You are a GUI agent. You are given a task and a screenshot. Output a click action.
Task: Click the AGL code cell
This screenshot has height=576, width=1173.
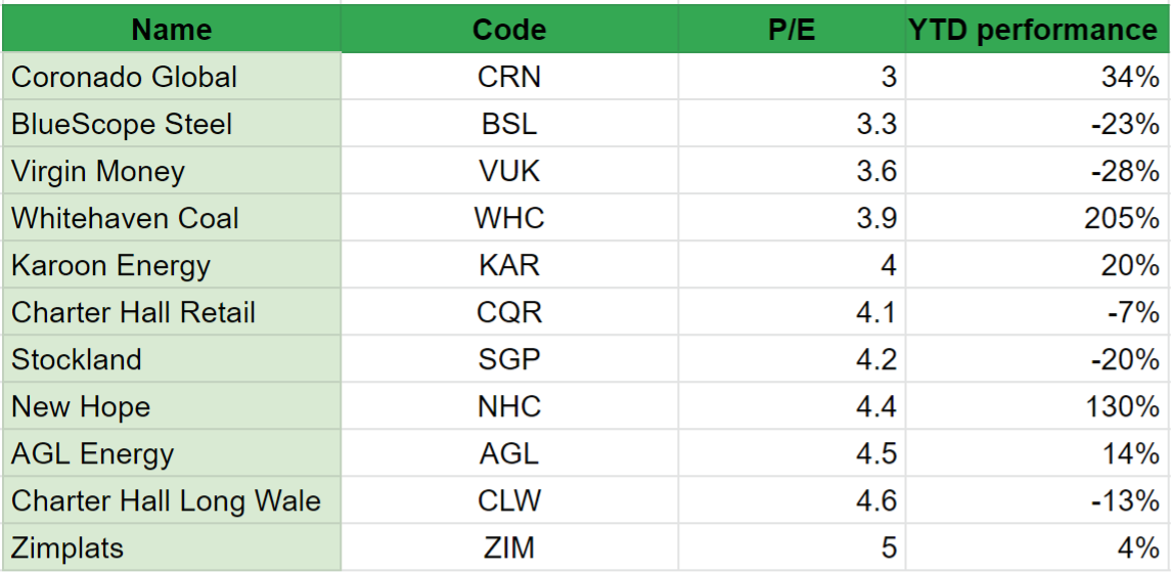[x=509, y=453]
